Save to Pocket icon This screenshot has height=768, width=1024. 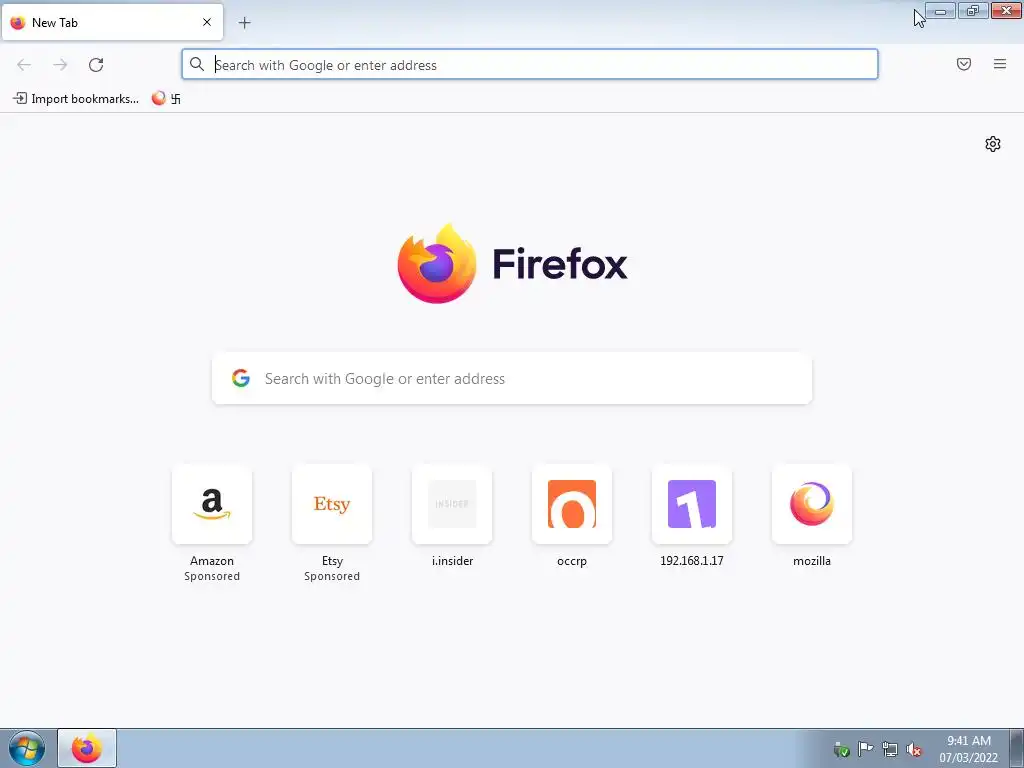click(964, 64)
